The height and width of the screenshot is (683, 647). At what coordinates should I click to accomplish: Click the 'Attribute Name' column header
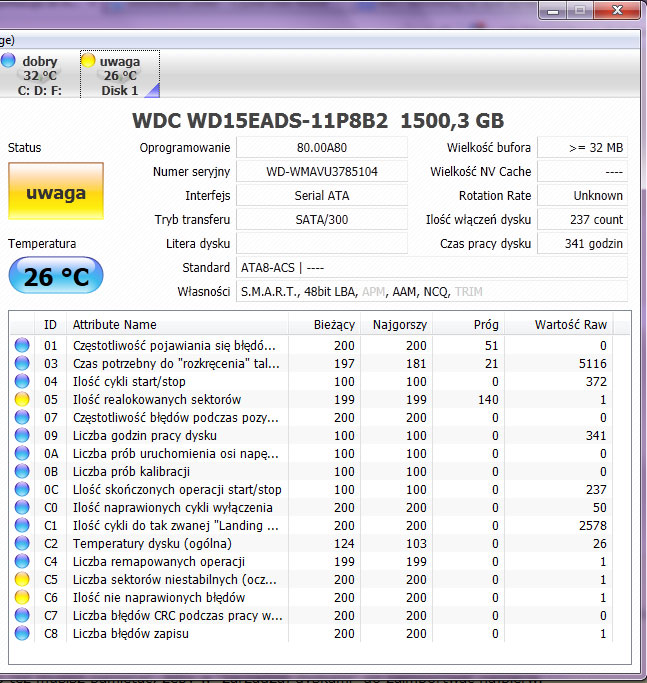[177, 325]
